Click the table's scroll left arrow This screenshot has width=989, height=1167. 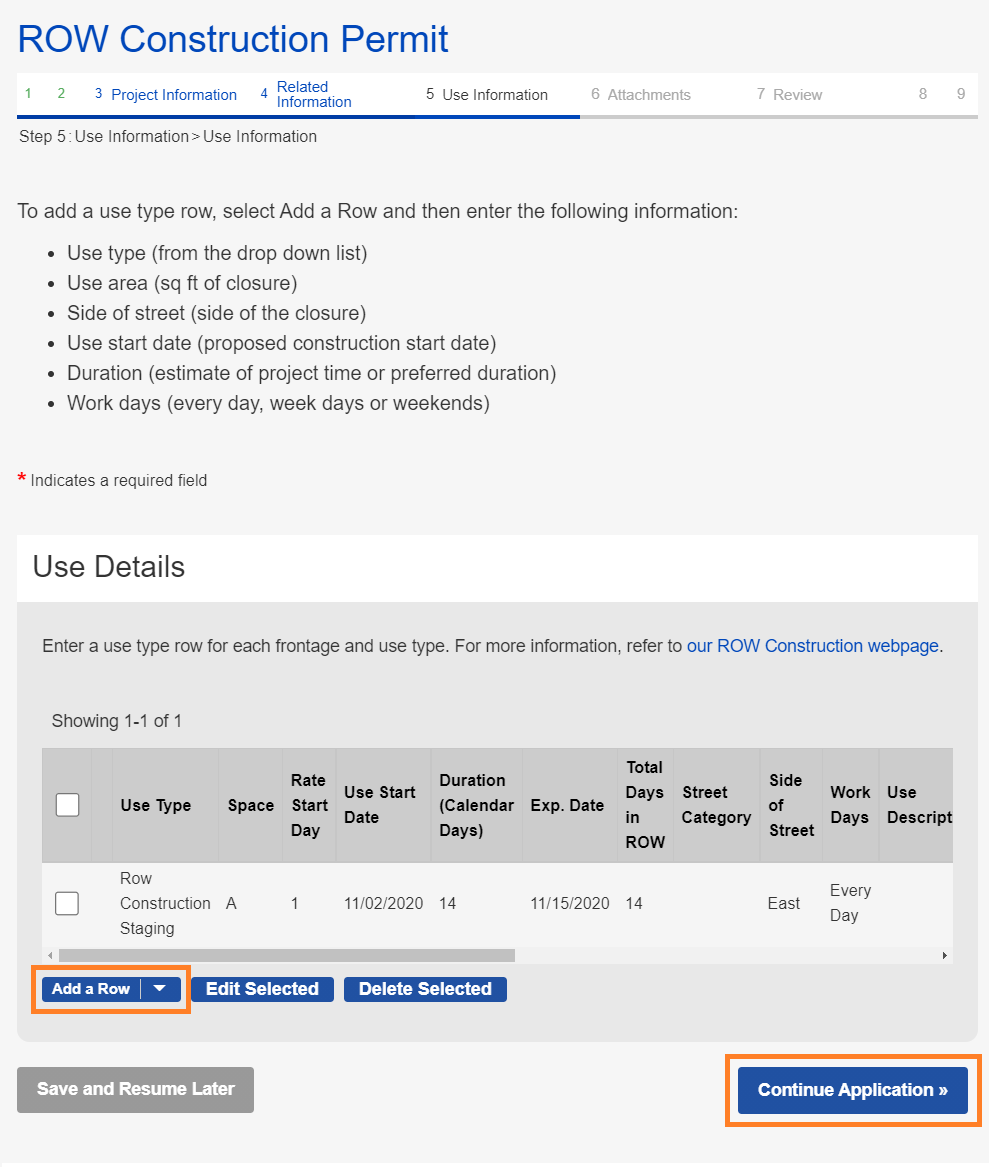point(50,956)
